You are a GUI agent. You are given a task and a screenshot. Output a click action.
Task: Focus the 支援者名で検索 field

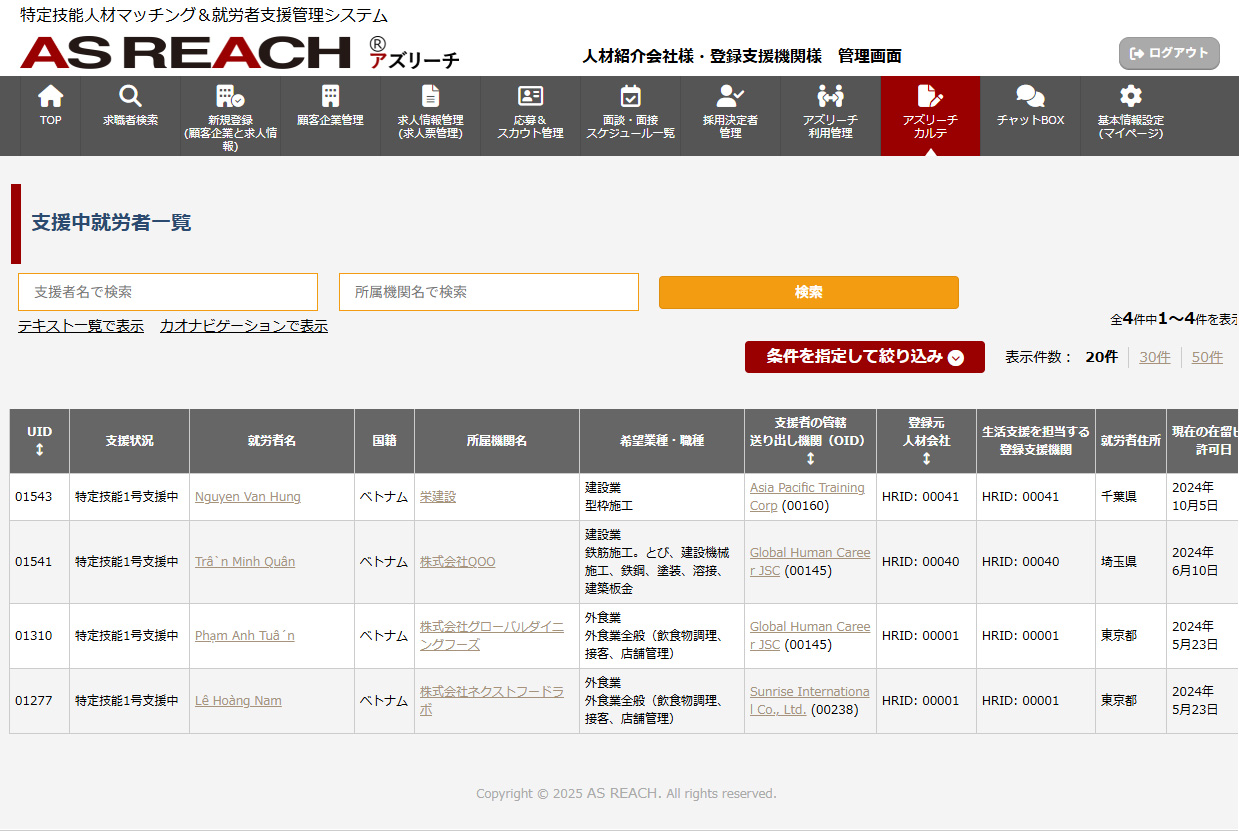(168, 292)
